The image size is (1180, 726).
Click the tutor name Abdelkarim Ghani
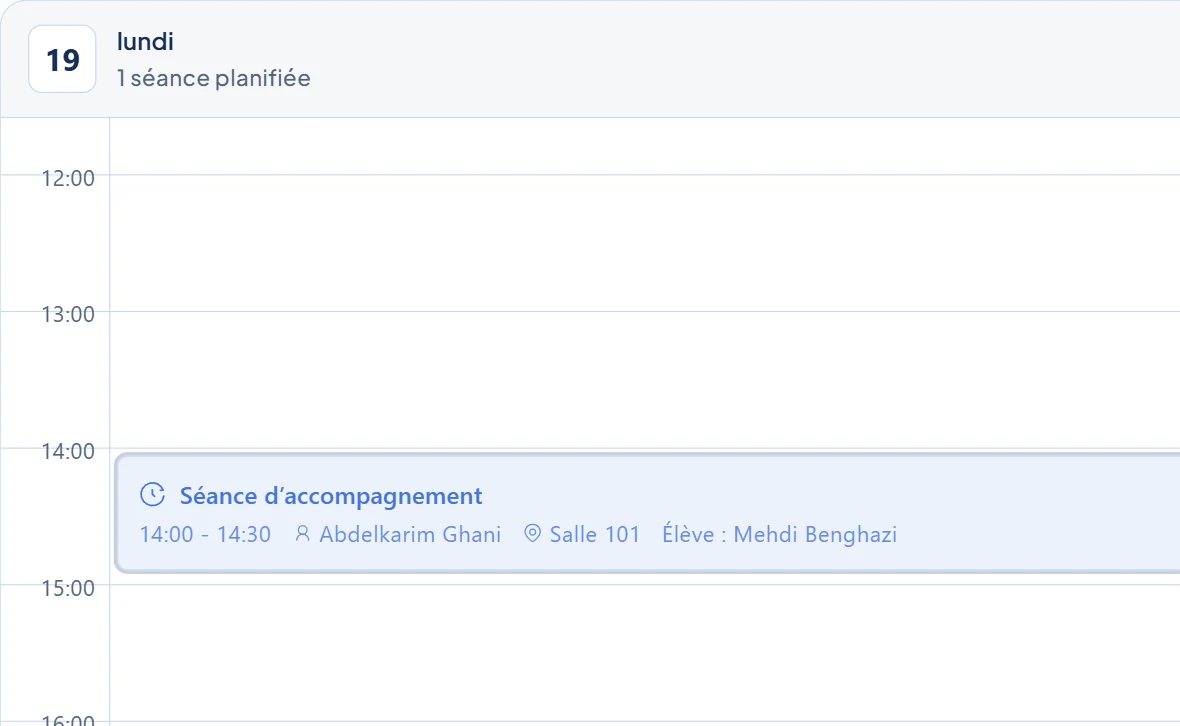(x=410, y=534)
